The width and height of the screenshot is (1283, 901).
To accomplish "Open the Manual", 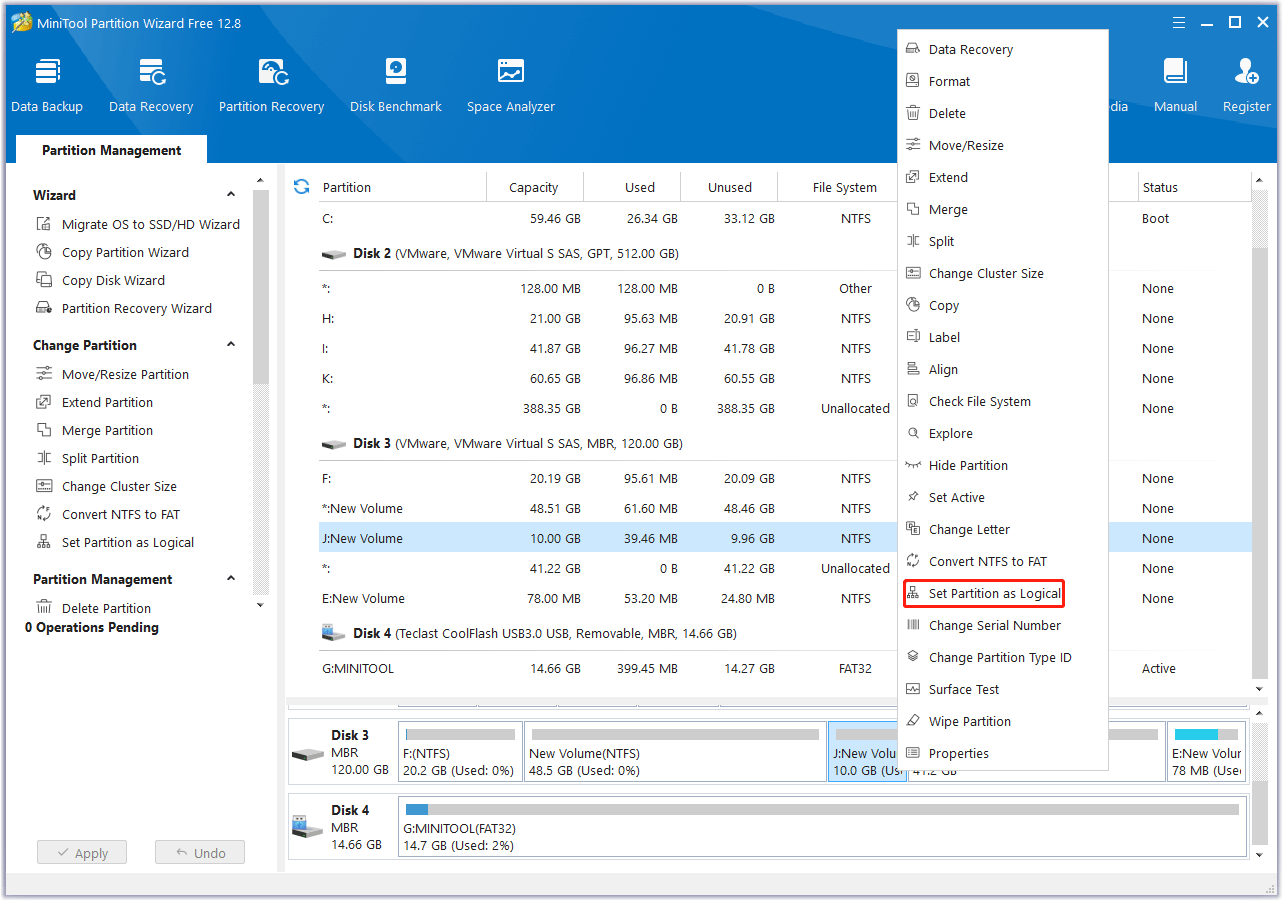I will tap(1175, 82).
